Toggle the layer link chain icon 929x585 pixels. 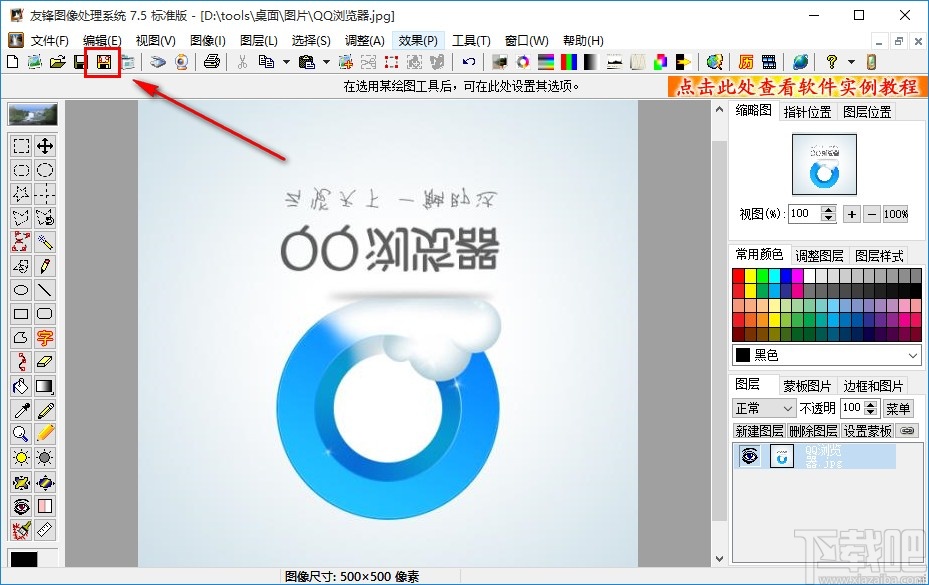[x=908, y=430]
